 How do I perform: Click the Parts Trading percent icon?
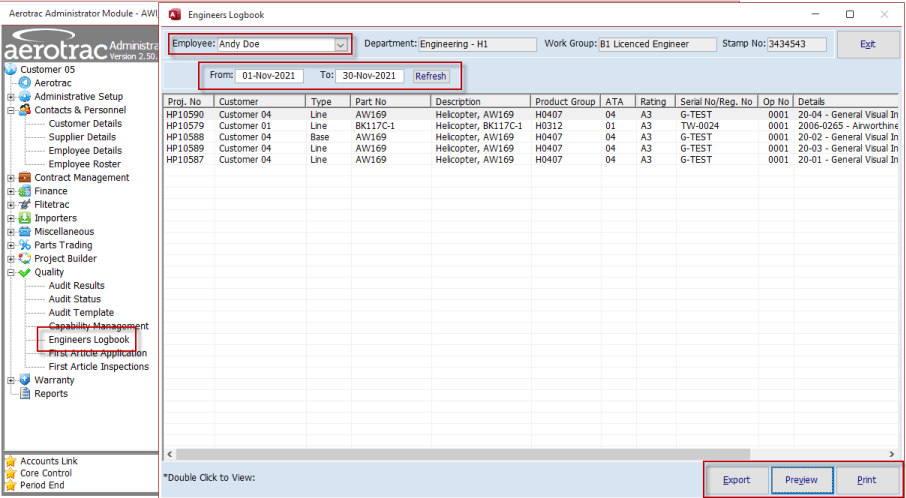coord(24,245)
